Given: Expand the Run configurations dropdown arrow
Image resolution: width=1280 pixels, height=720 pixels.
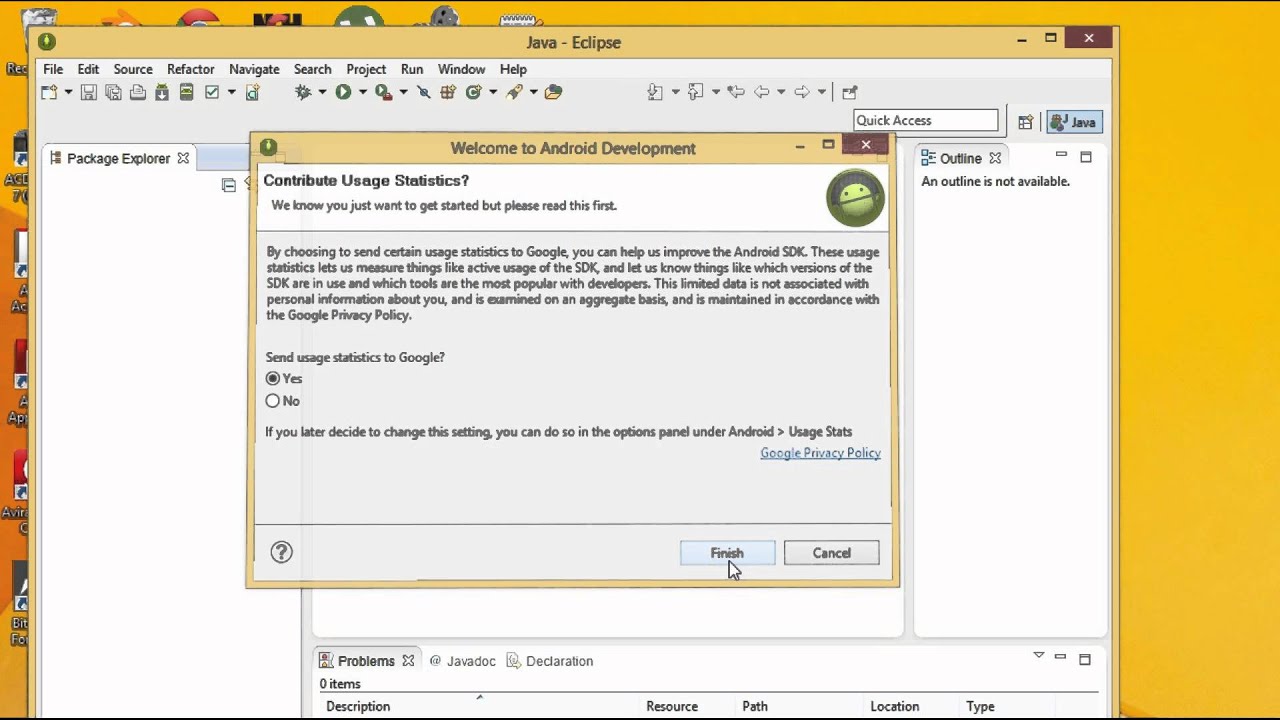Looking at the screenshot, I should click(x=362, y=92).
